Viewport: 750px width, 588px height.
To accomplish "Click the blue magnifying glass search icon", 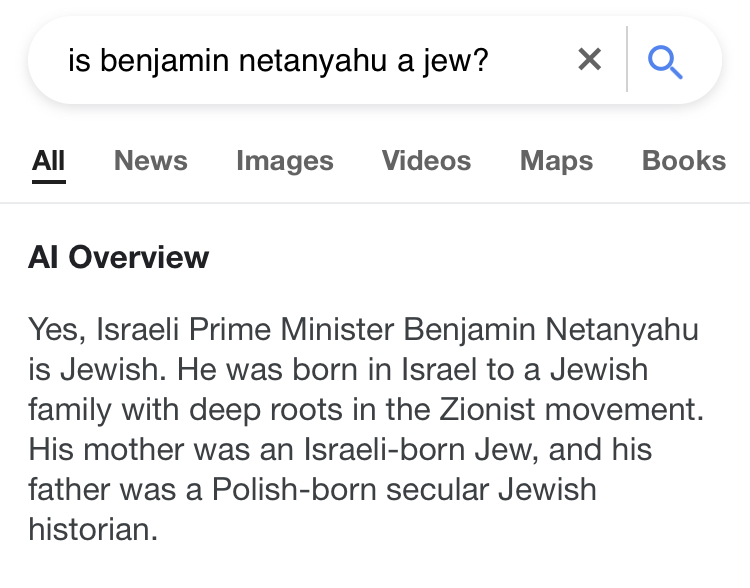I will (x=665, y=62).
